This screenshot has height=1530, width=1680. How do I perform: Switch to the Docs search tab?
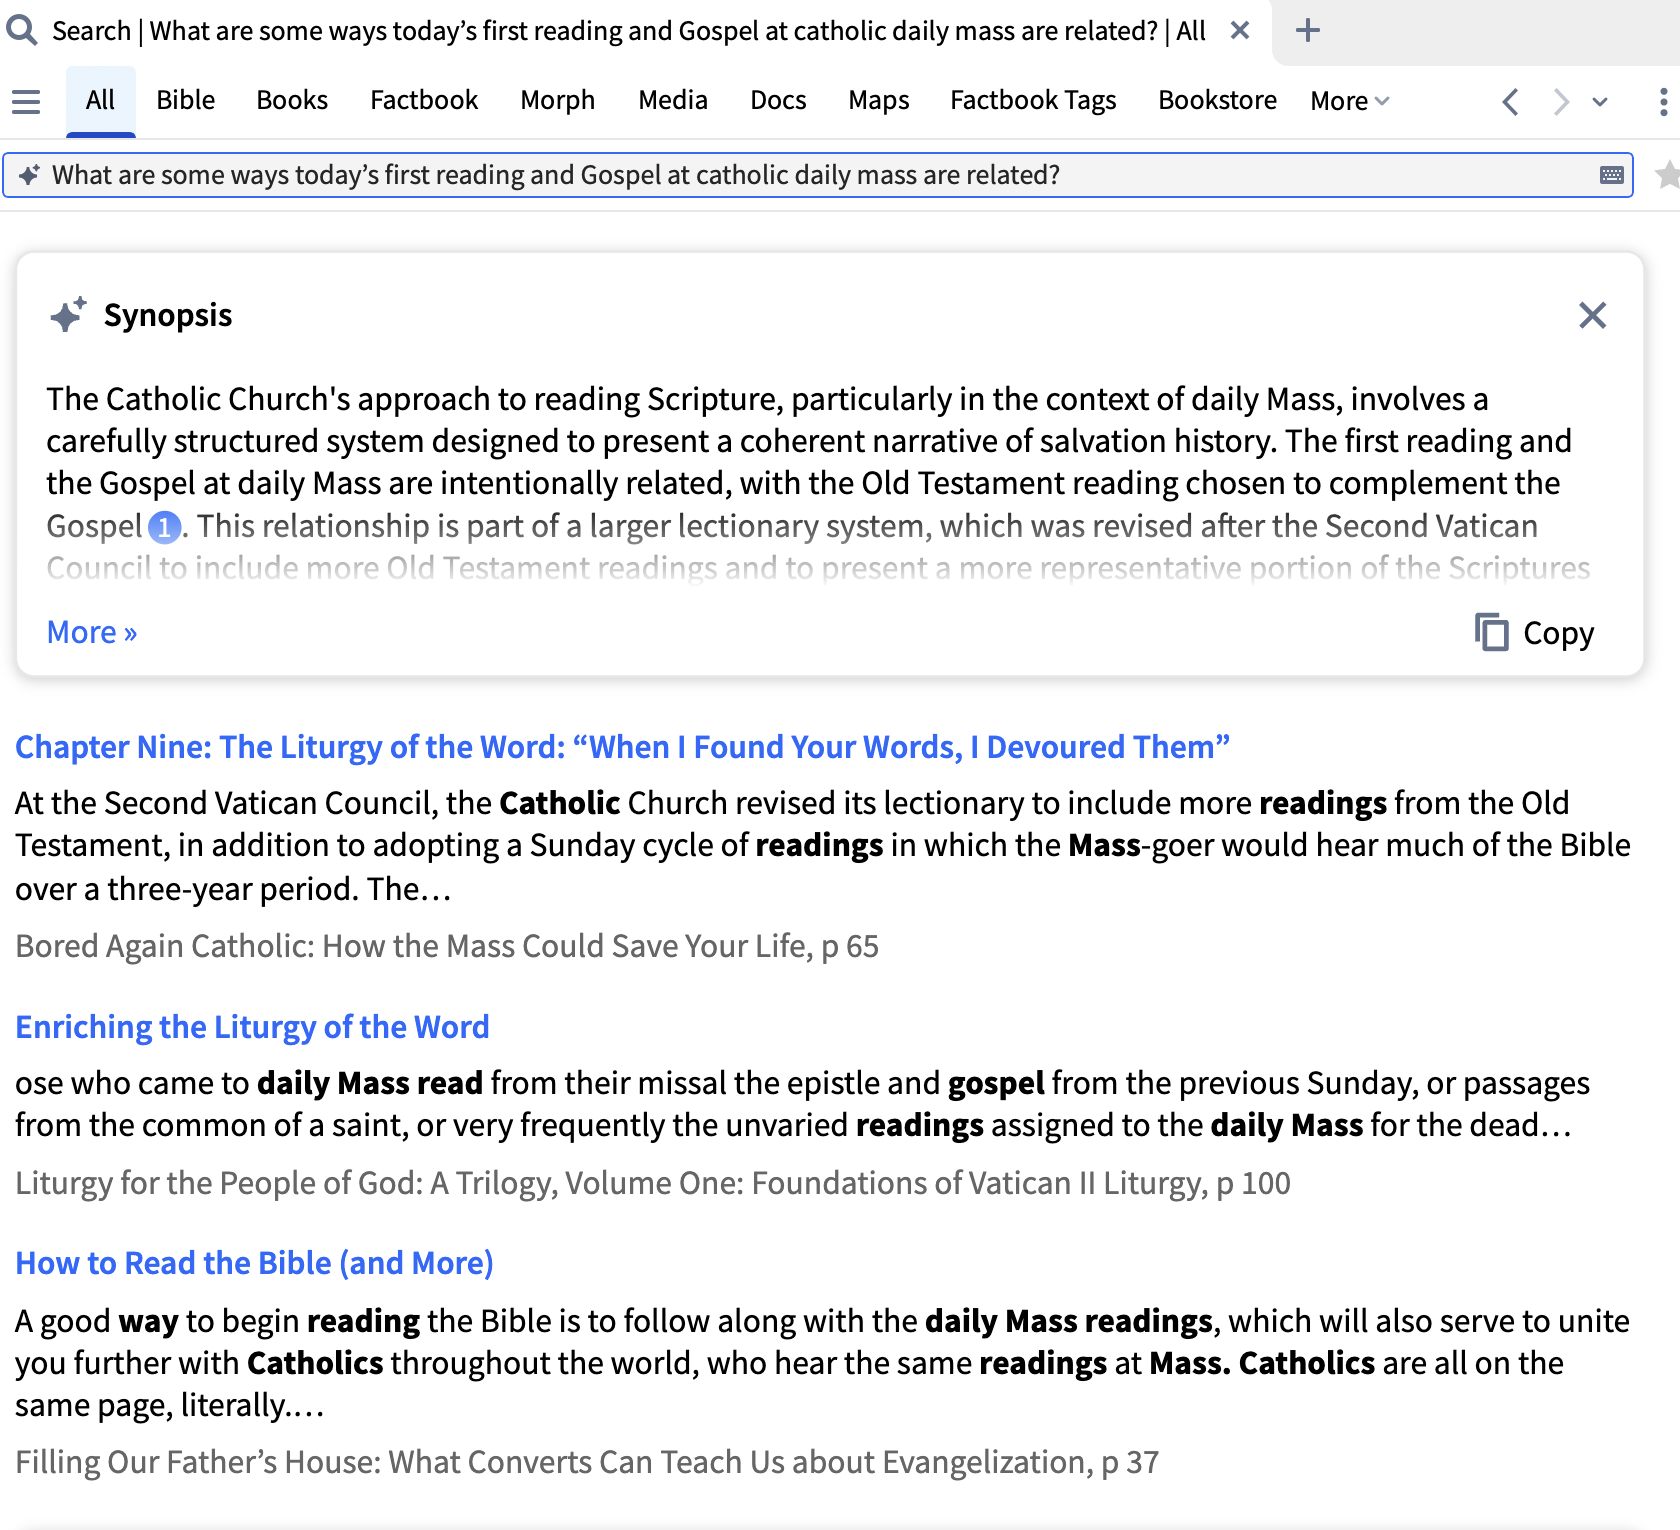click(778, 100)
